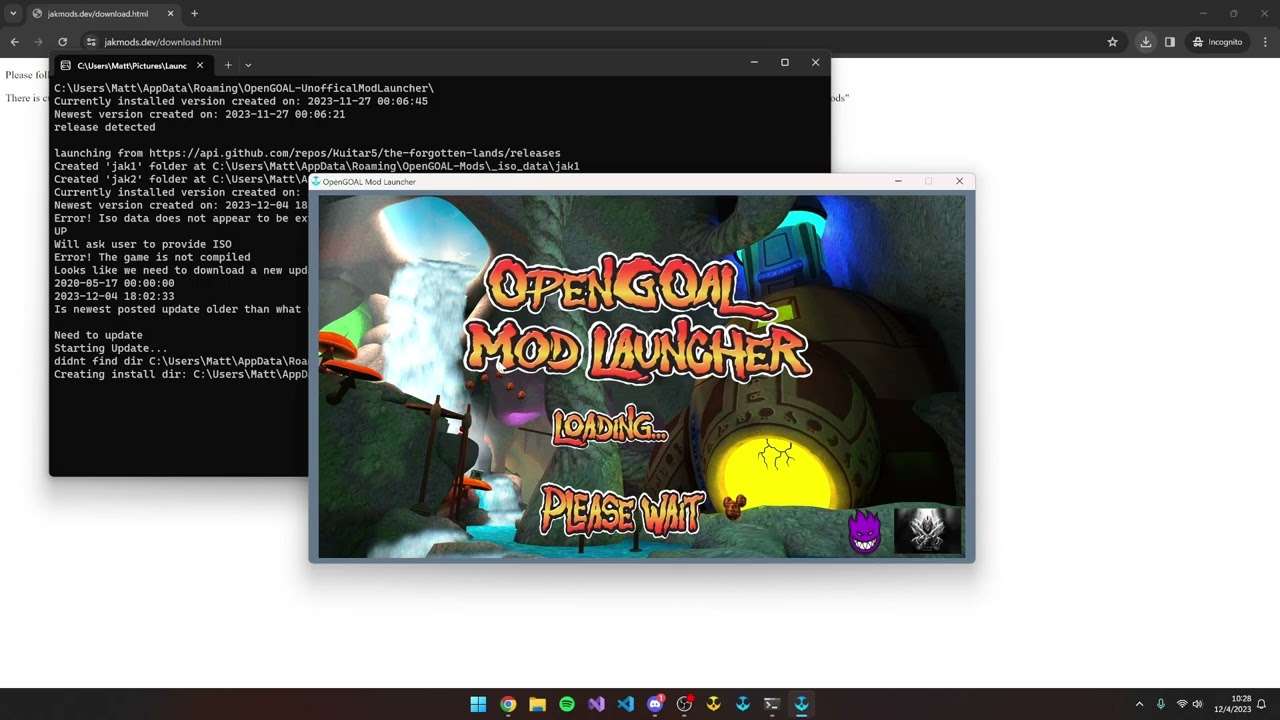Viewport: 1280px width, 720px height.
Task: Minimize the terminal window
Action: [x=754, y=62]
